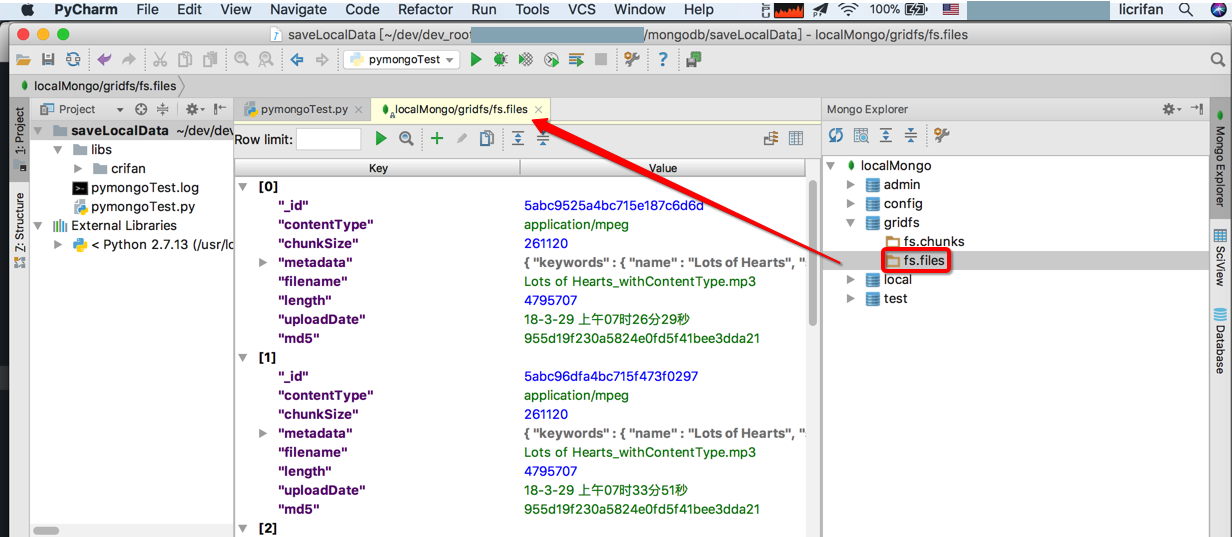Click the Project panel horizontal scrollbar
This screenshot has width=1232, height=537.
(46, 531)
